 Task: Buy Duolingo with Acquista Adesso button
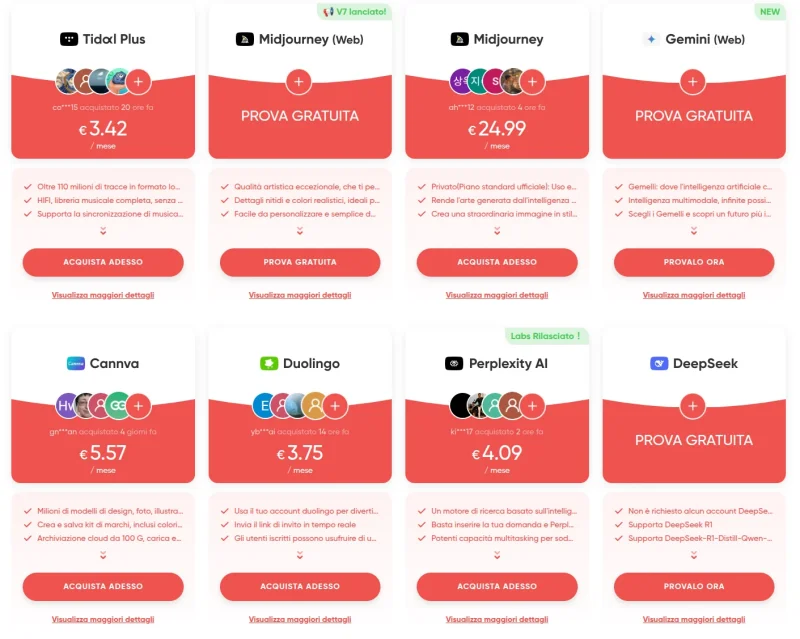300,586
